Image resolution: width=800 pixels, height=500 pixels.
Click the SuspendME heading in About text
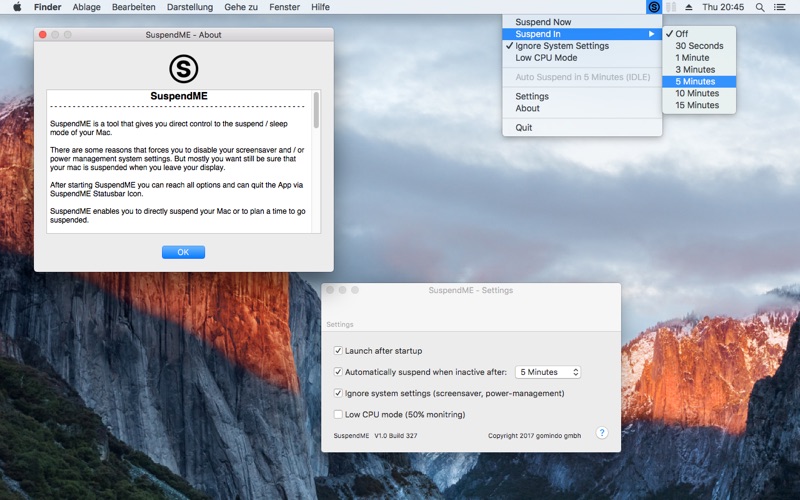tap(179, 96)
